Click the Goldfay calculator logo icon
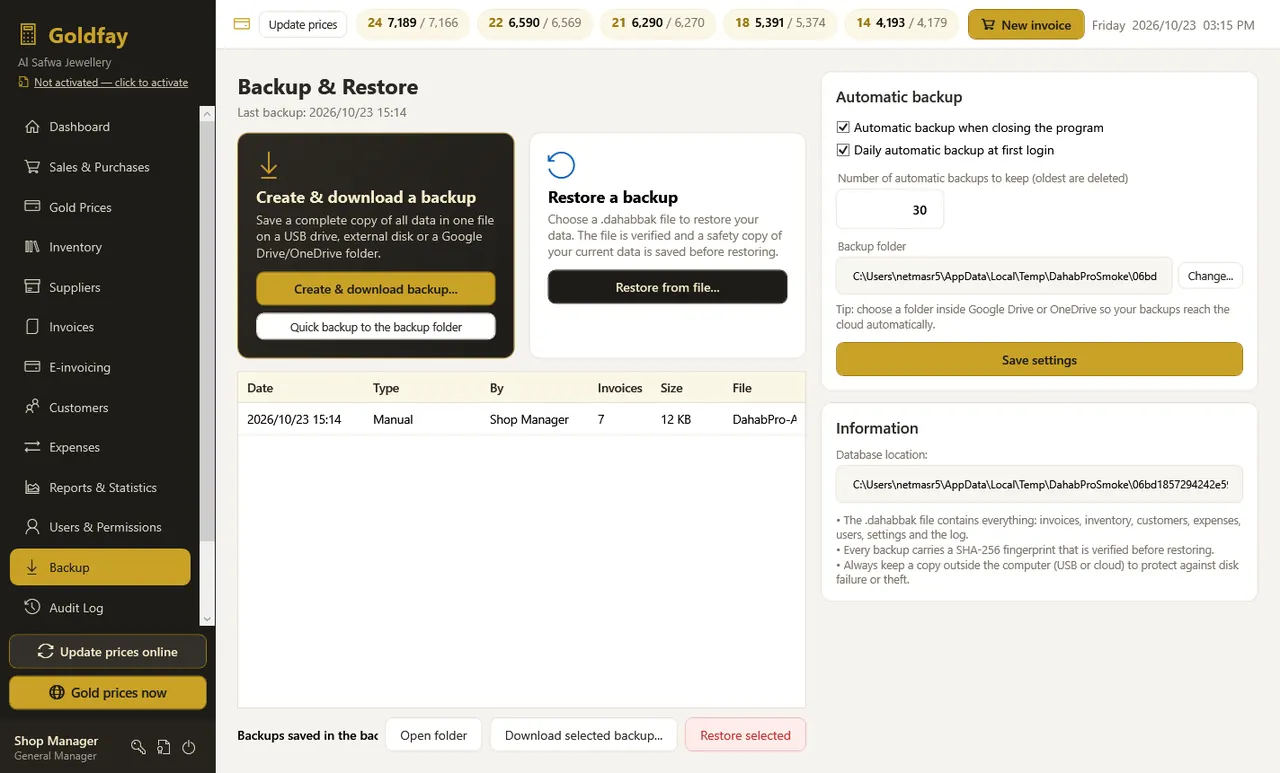The height and width of the screenshot is (773, 1280). (28, 36)
